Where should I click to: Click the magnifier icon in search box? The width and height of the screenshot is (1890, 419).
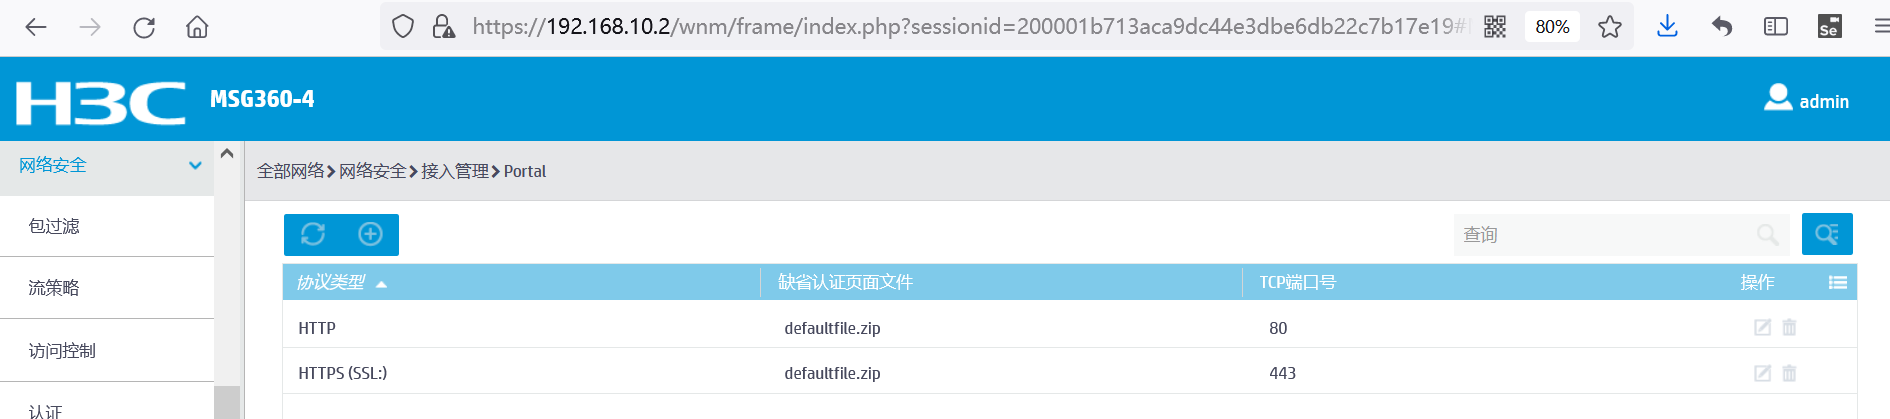pyautogui.click(x=1767, y=235)
